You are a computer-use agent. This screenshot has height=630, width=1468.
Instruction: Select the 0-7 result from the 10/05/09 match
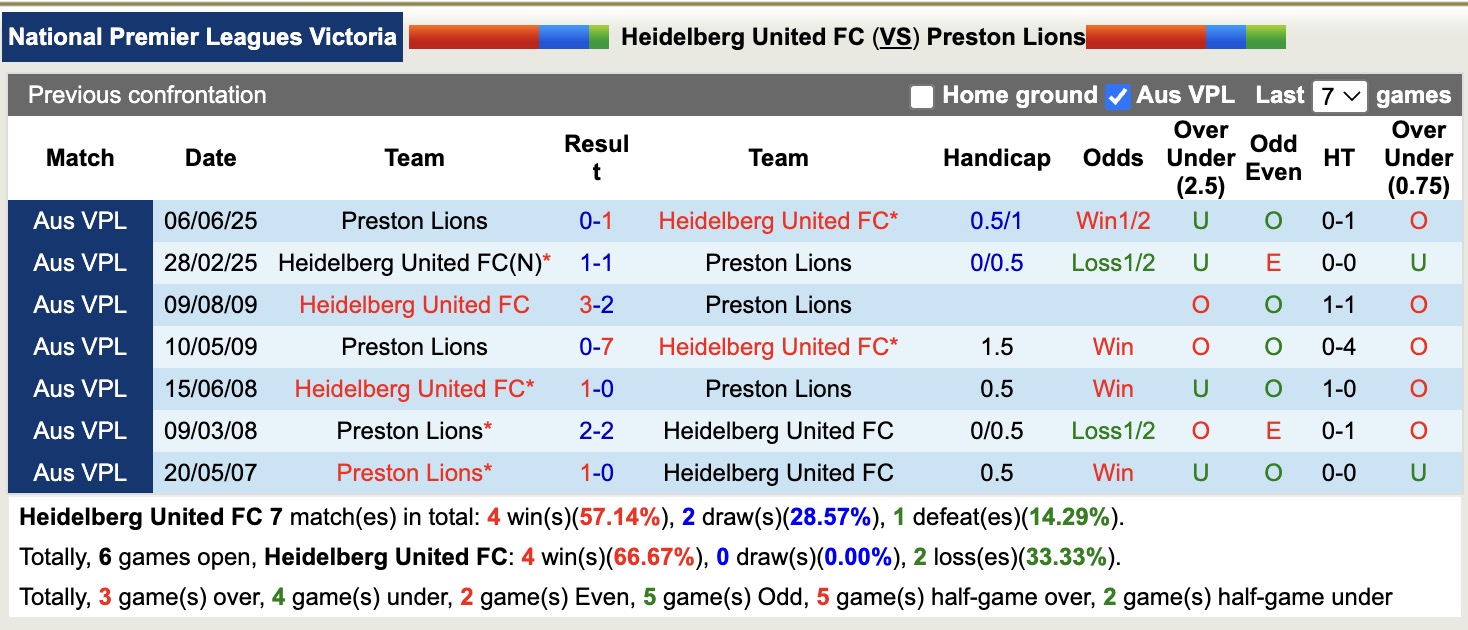[x=597, y=346]
